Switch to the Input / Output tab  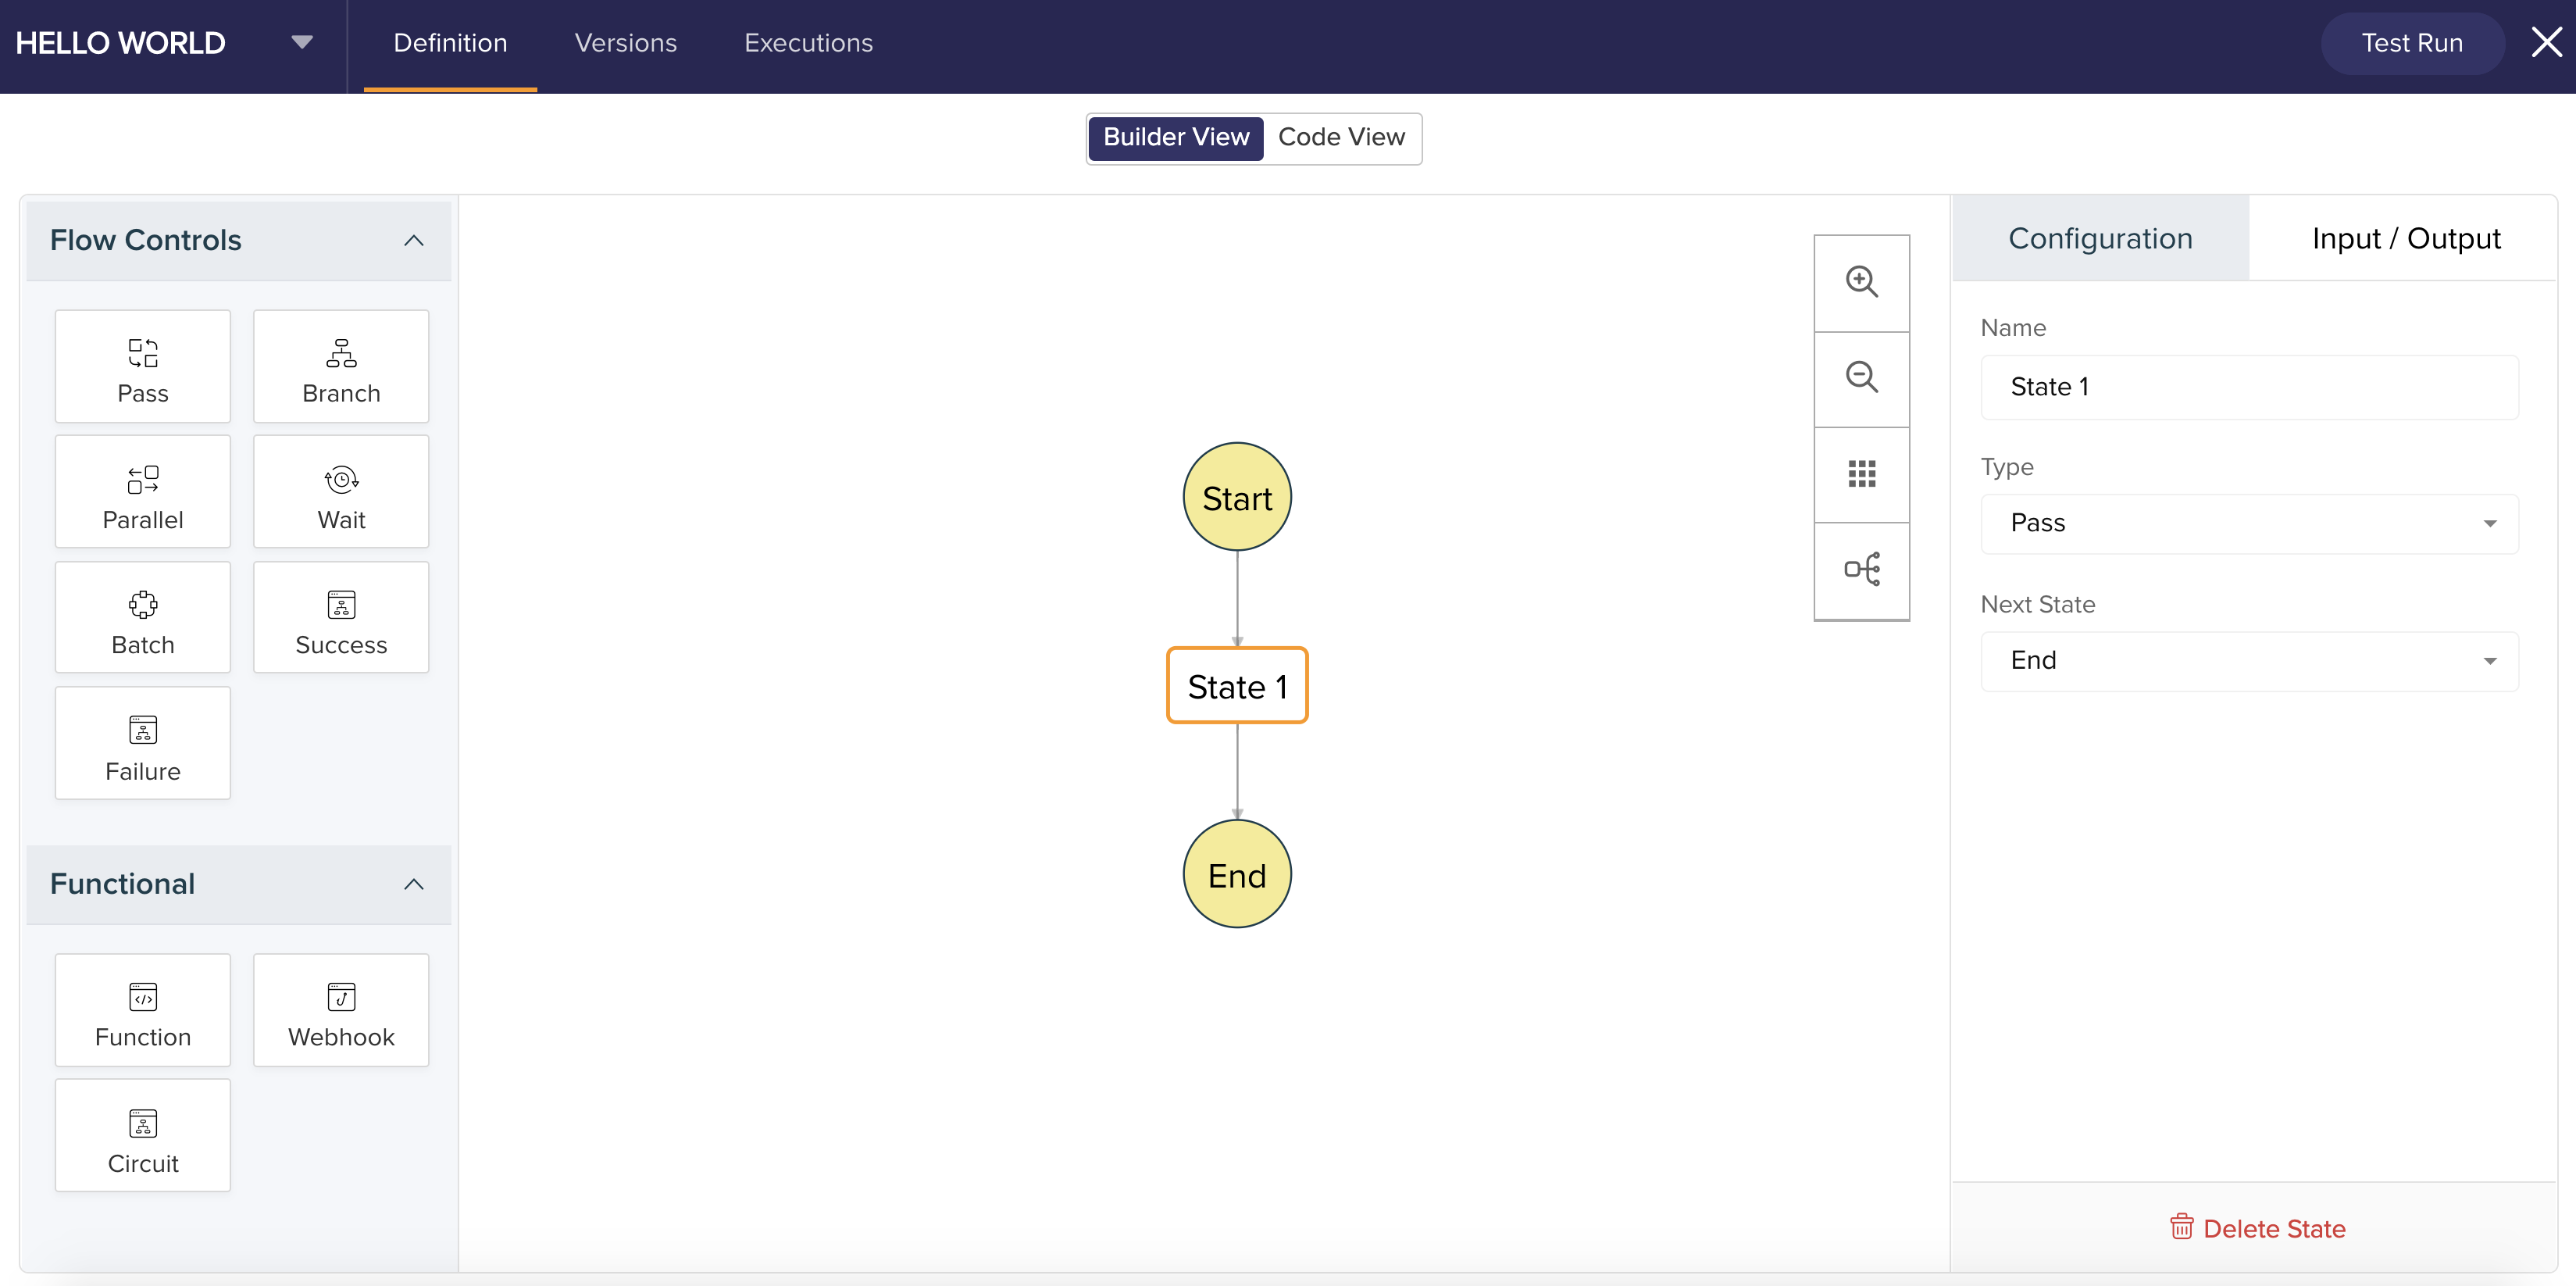[2405, 239]
